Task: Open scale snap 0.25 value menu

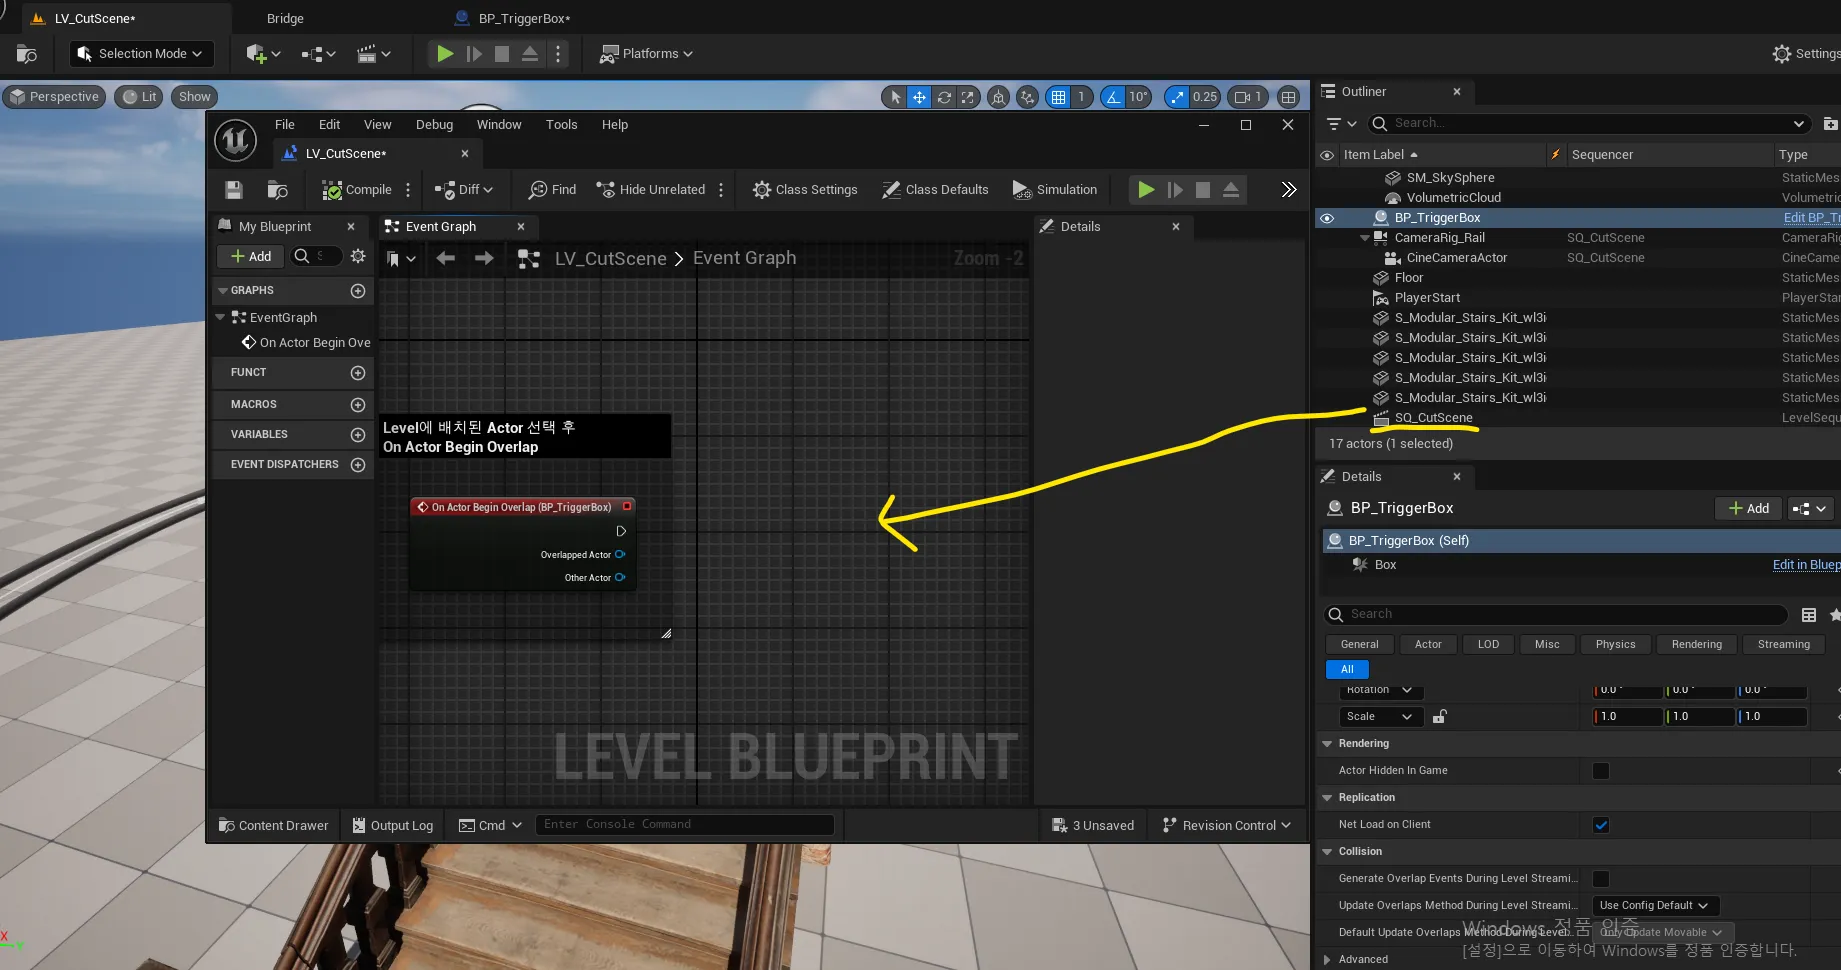Action: point(1205,97)
